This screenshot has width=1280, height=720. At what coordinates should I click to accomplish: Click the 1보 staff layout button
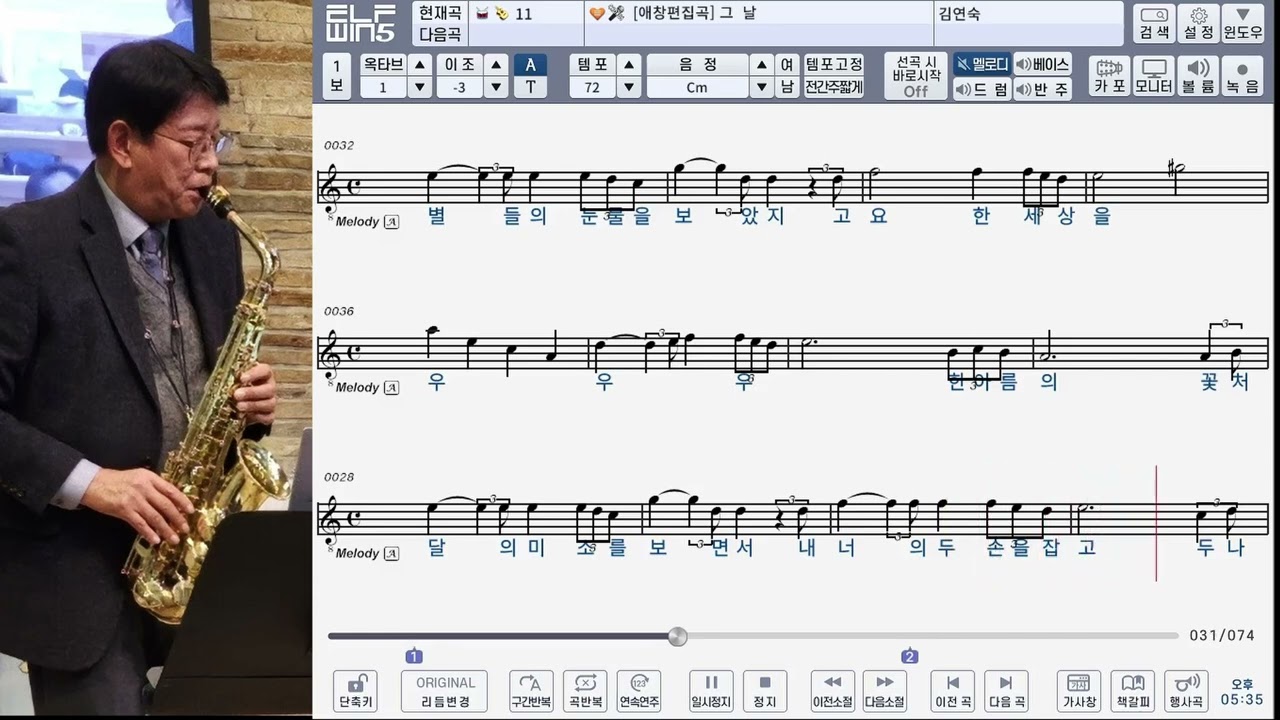click(337, 76)
